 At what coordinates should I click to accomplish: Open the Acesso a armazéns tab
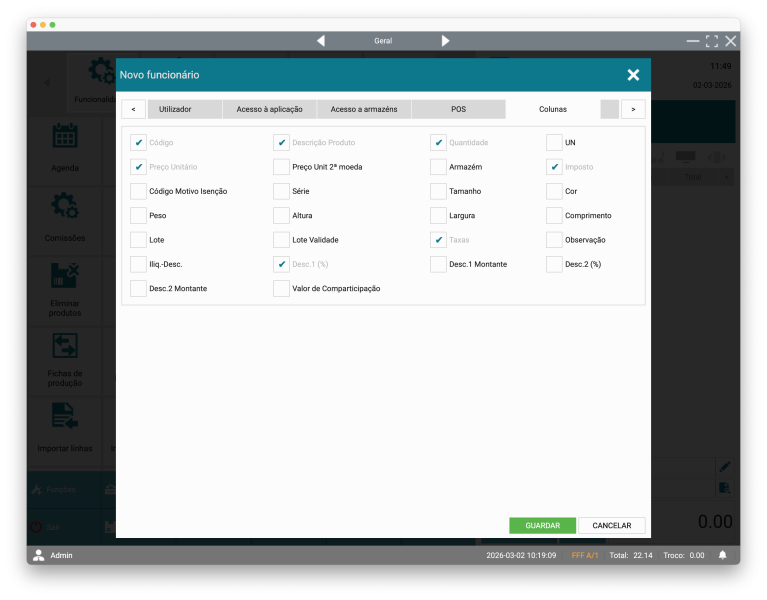point(363,108)
